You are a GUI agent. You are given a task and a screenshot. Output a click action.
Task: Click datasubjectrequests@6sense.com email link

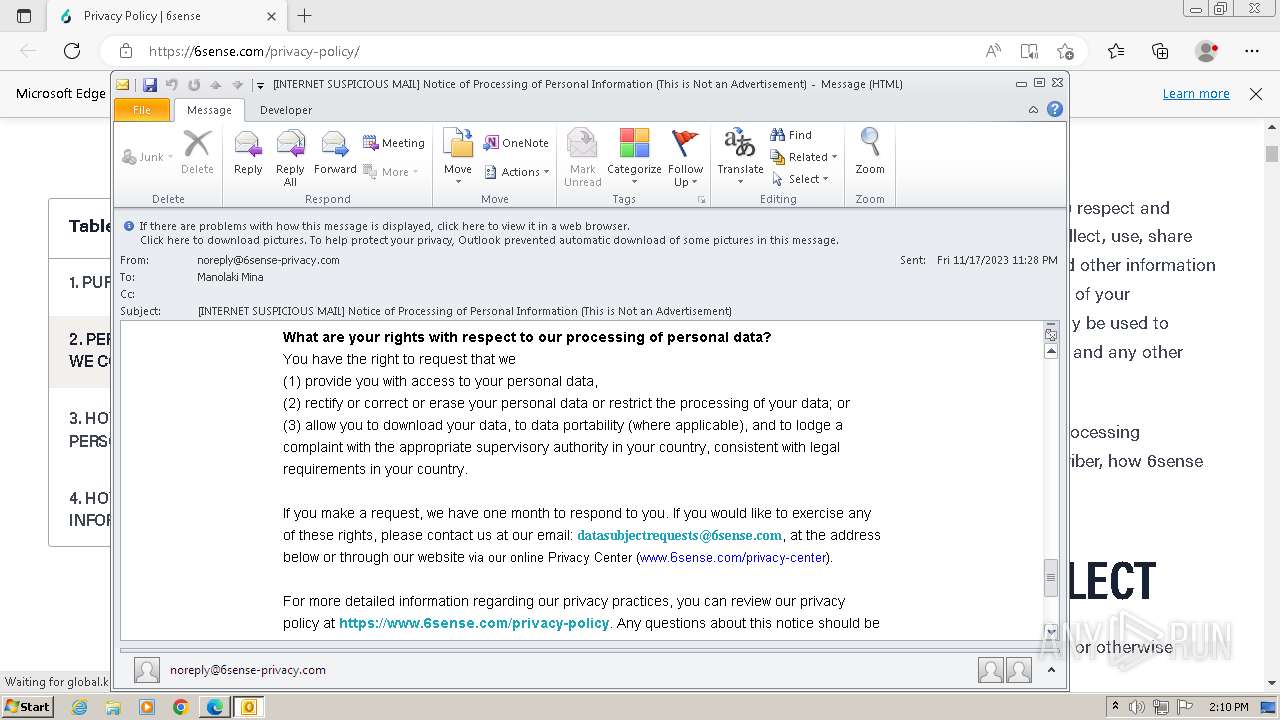click(x=680, y=535)
